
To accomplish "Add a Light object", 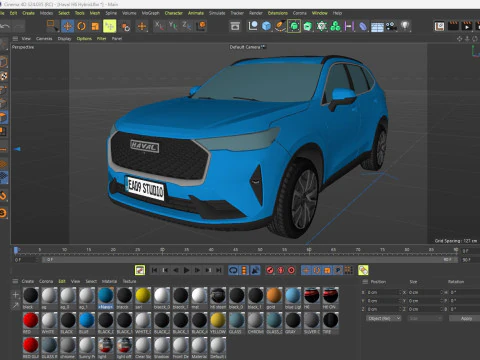I will [405, 26].
